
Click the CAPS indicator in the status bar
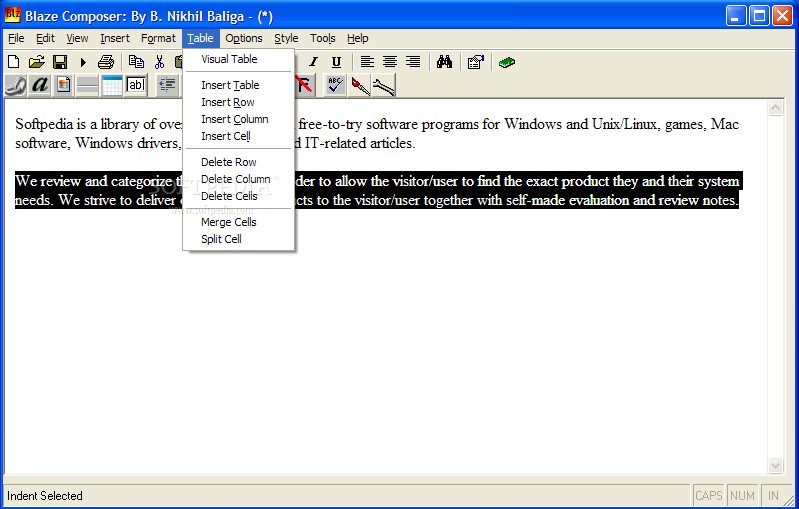709,496
